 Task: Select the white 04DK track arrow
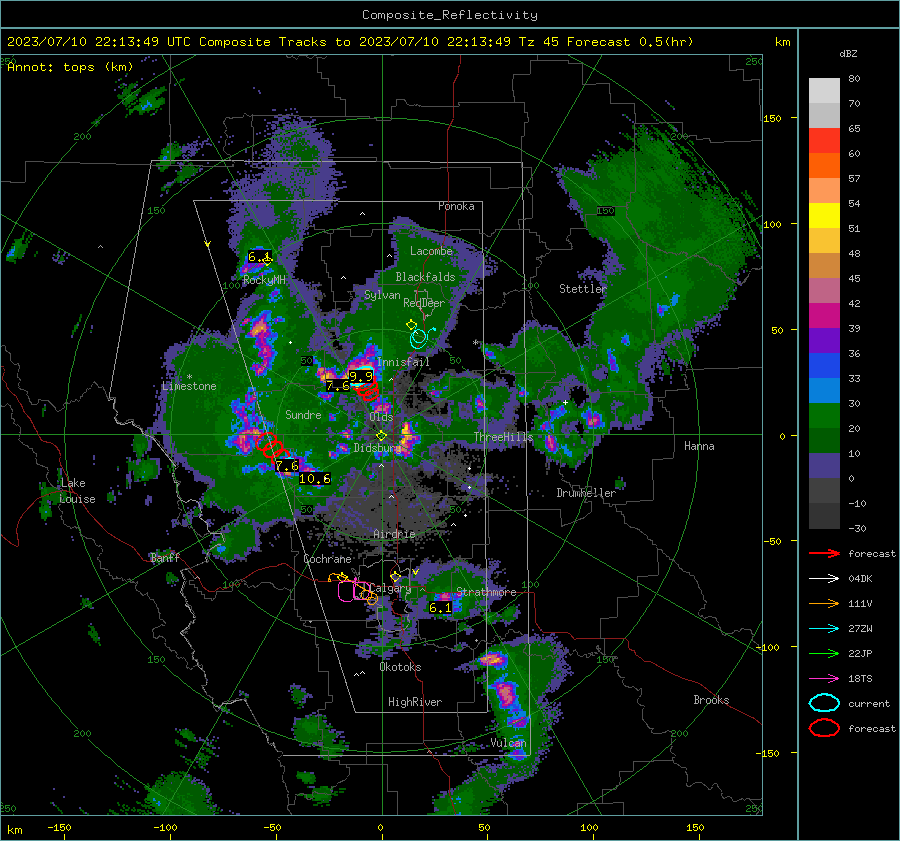point(824,579)
